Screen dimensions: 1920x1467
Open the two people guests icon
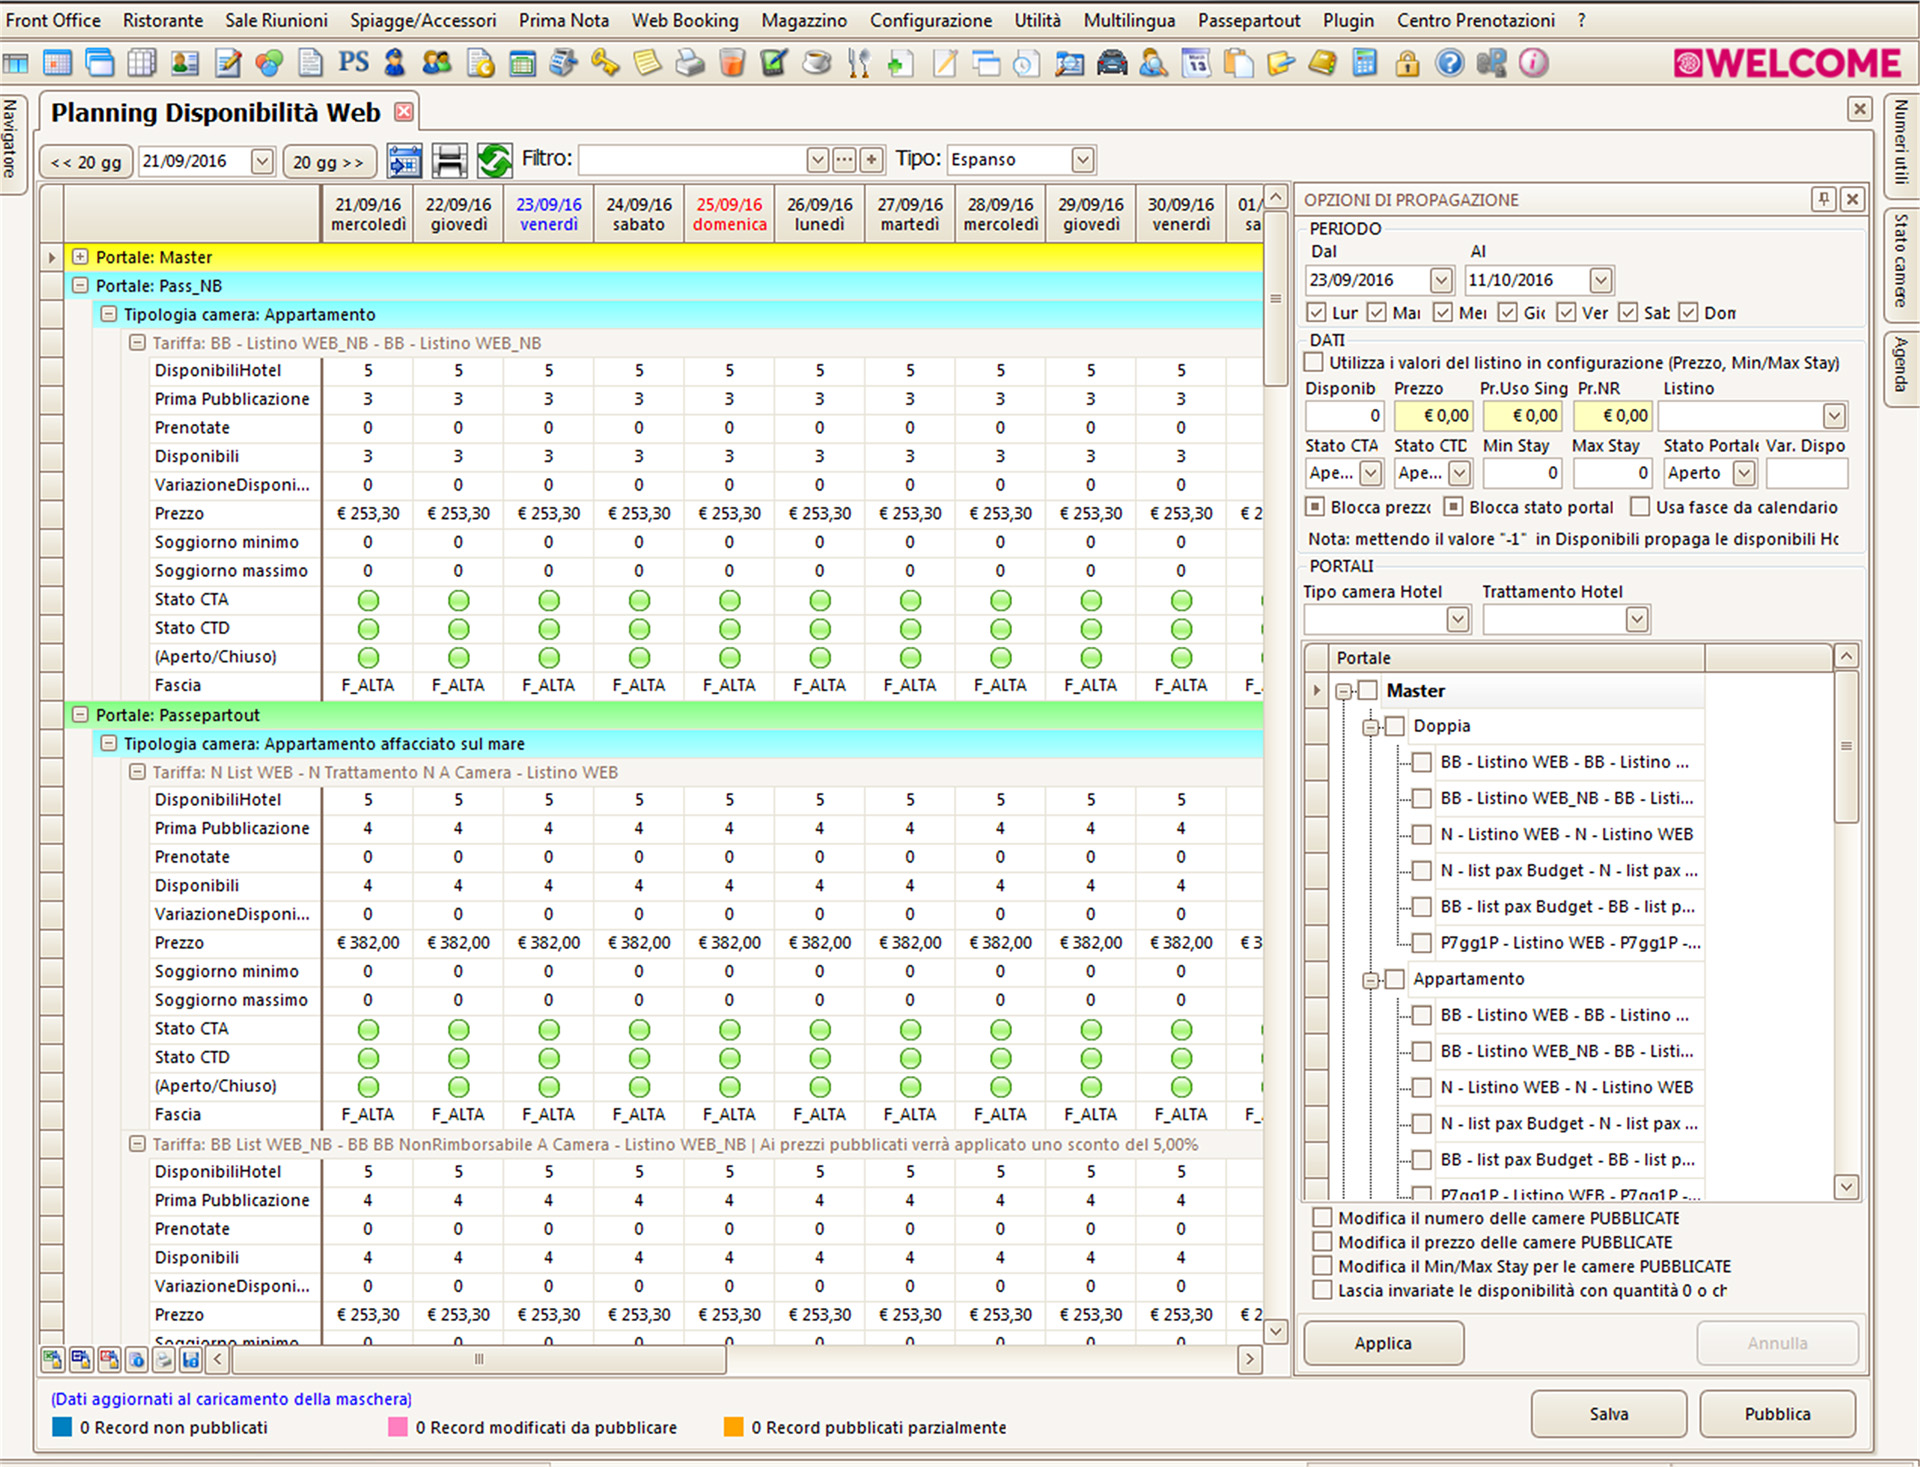point(437,63)
